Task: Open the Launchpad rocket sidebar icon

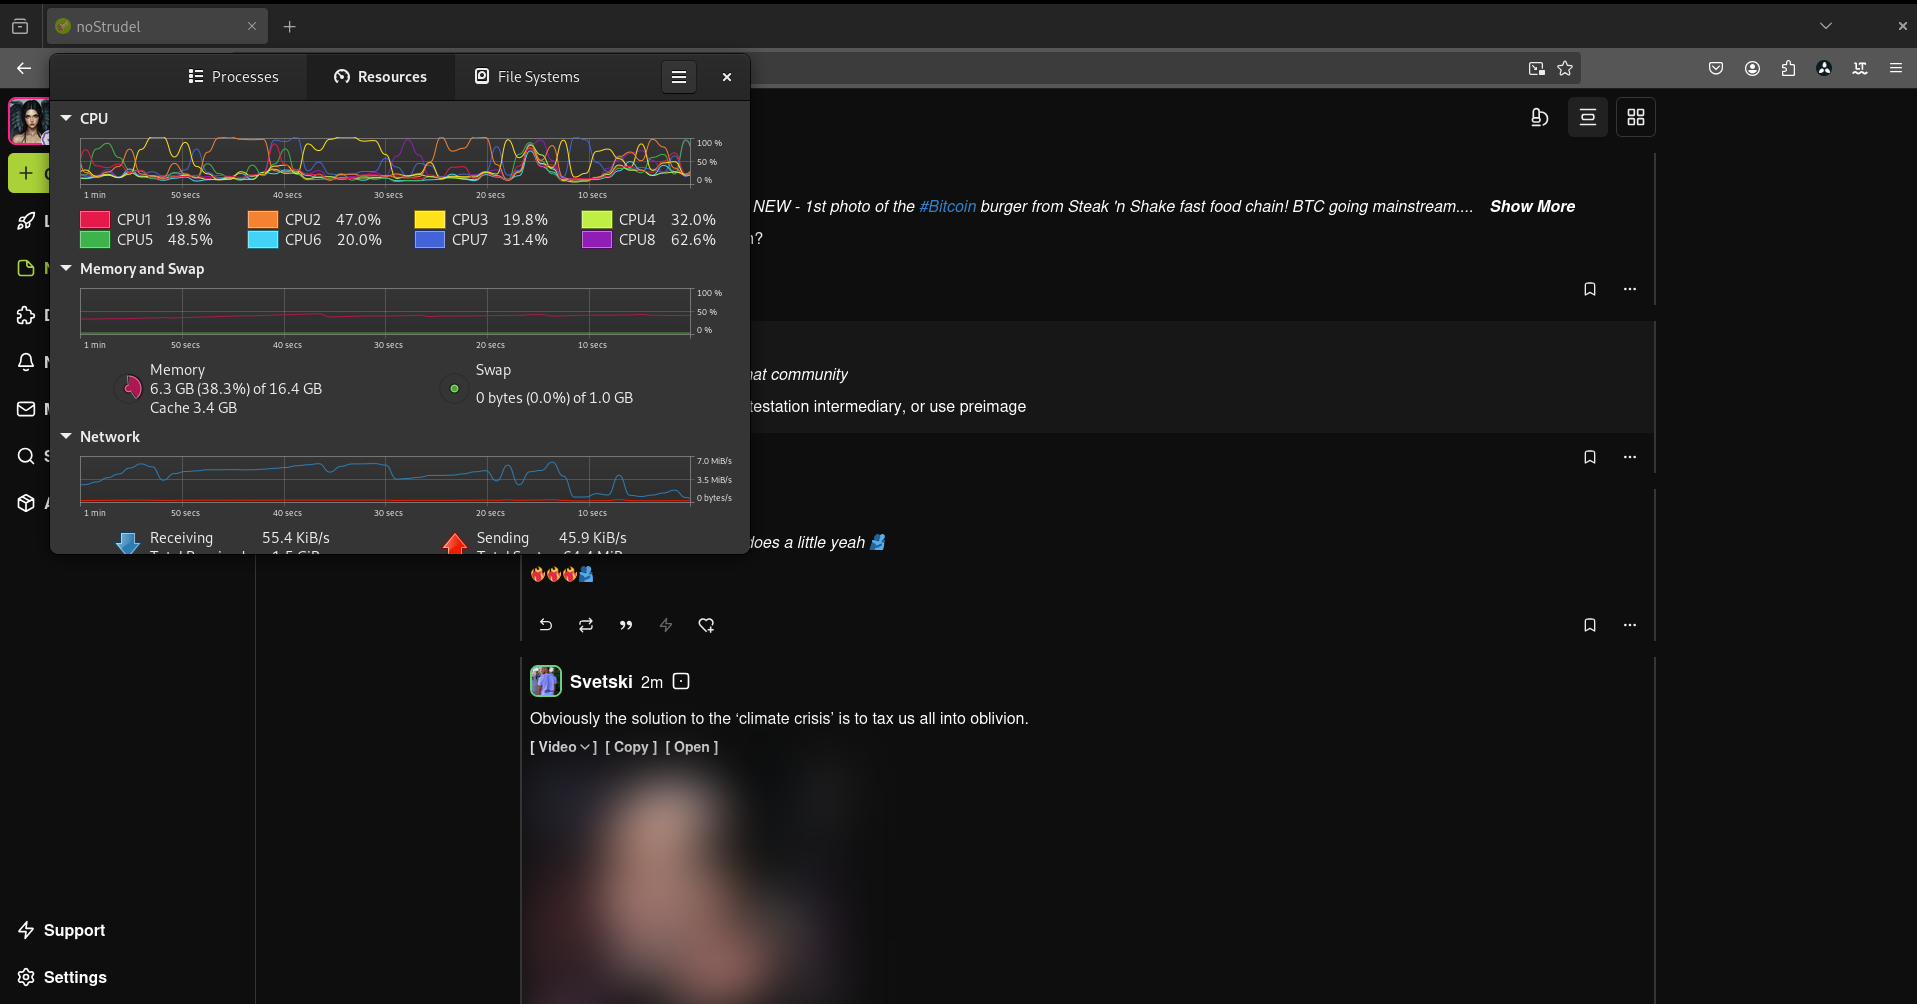Action: [26, 221]
